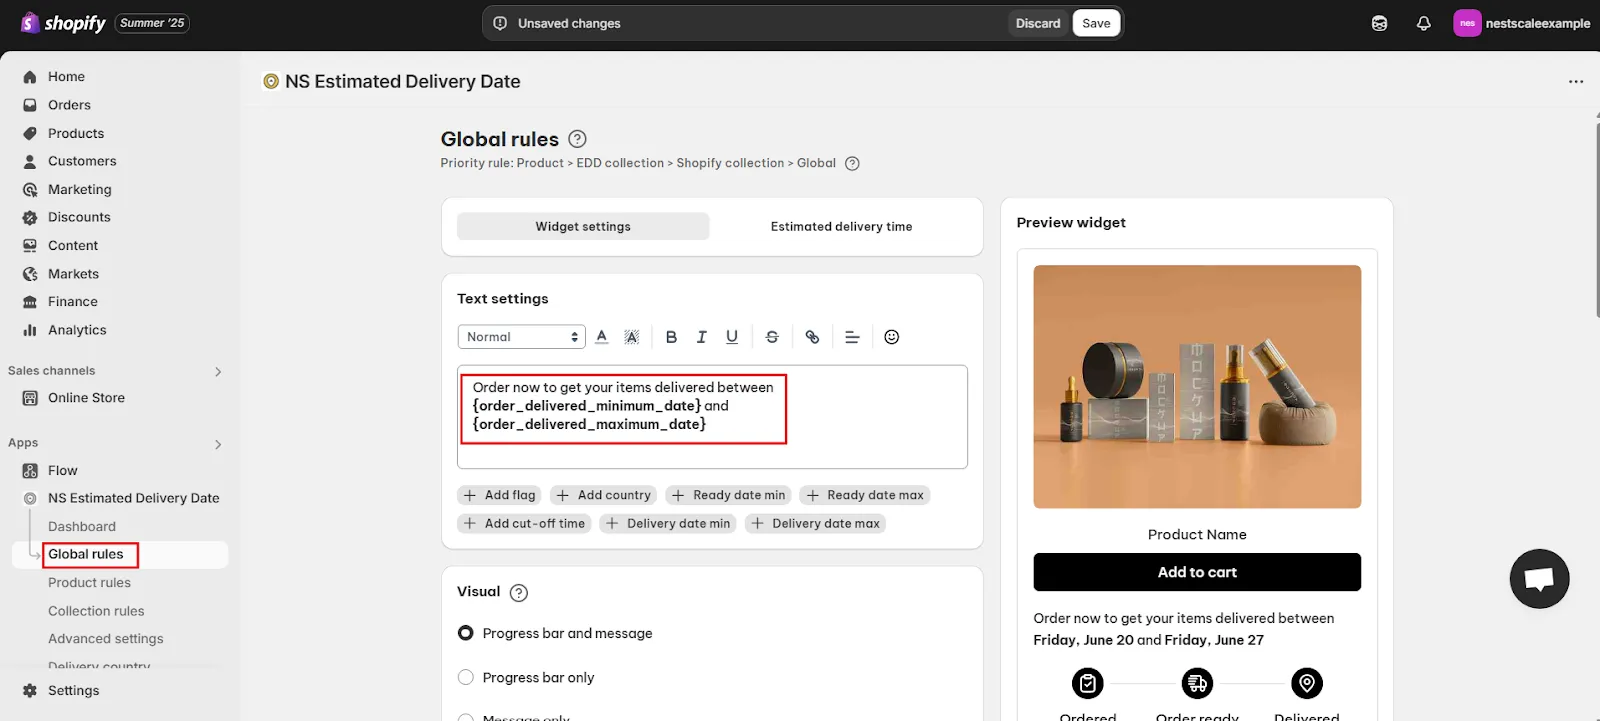Open Collection rules page

(96, 611)
